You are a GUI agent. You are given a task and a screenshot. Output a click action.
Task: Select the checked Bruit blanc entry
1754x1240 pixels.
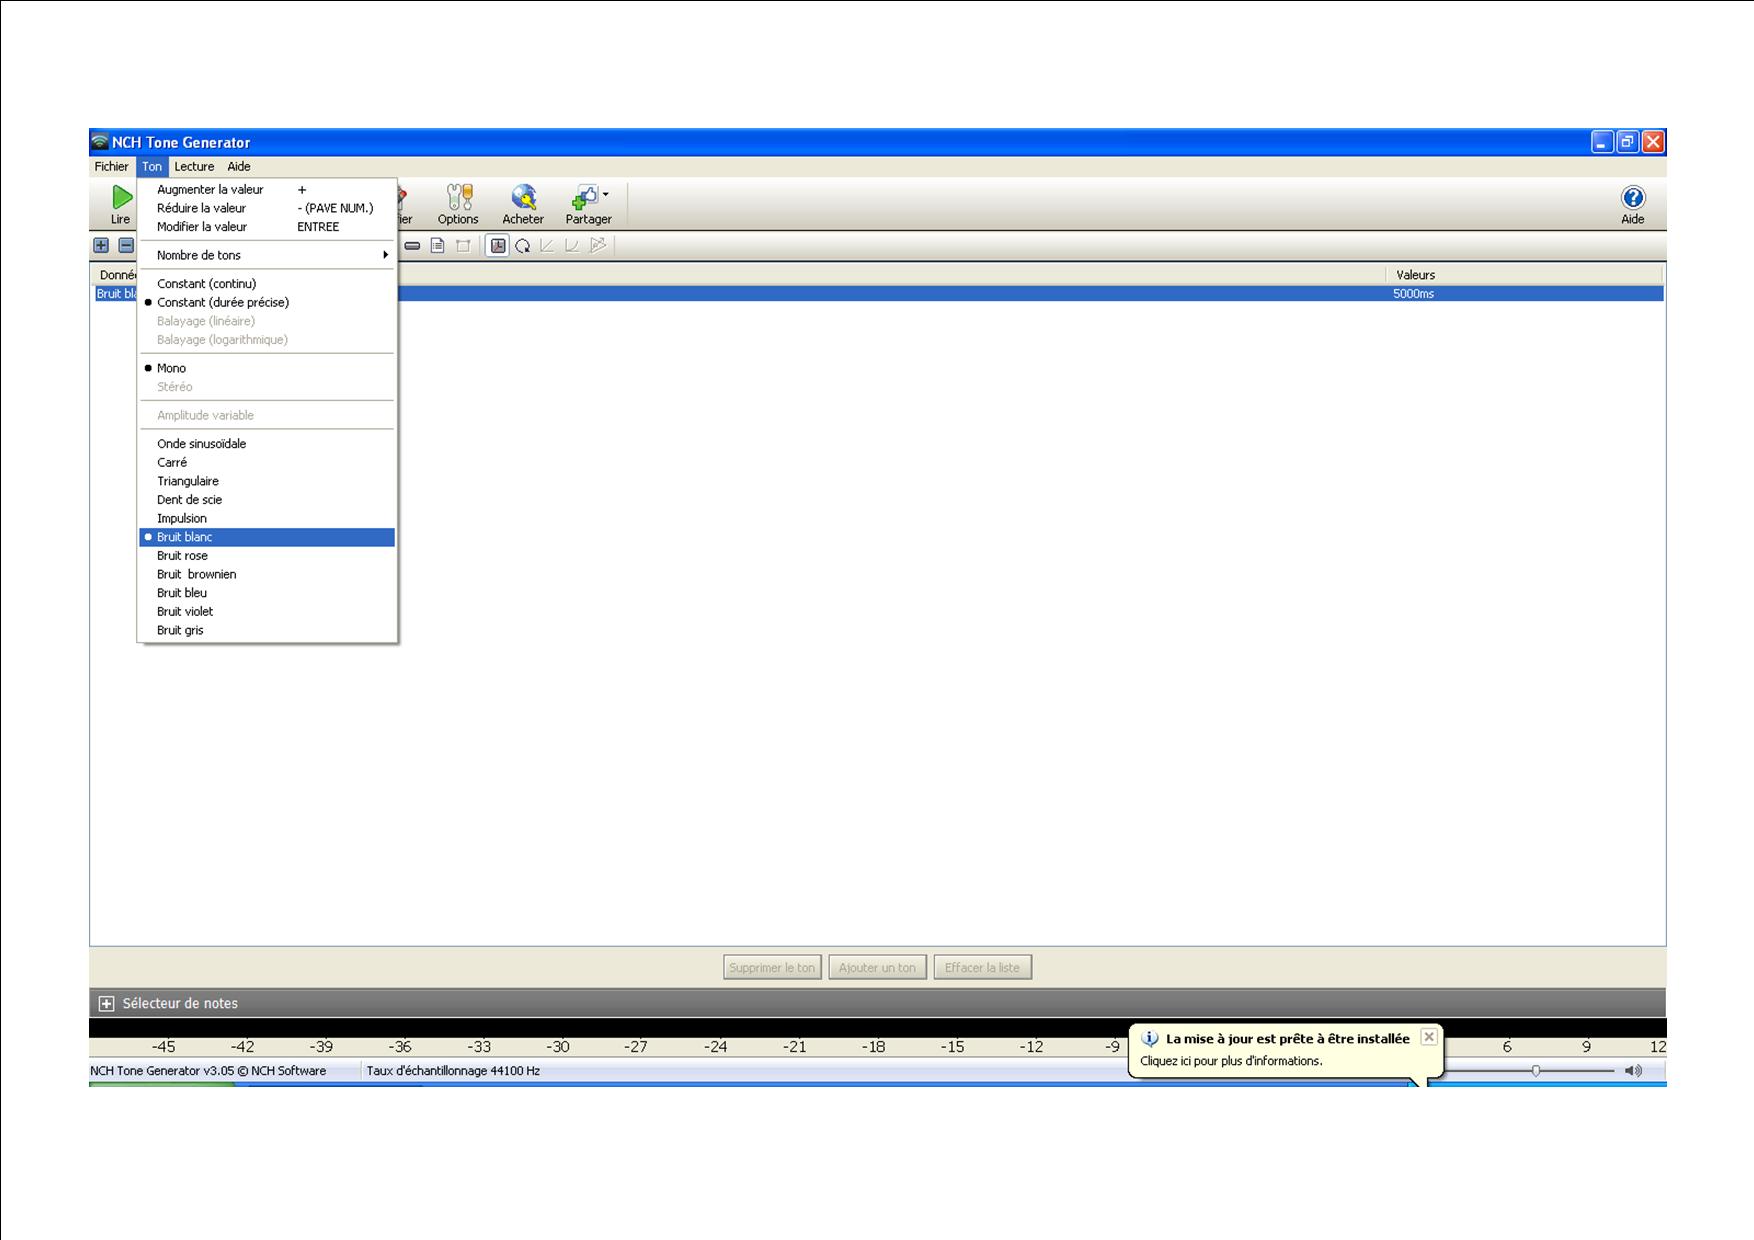(267, 537)
